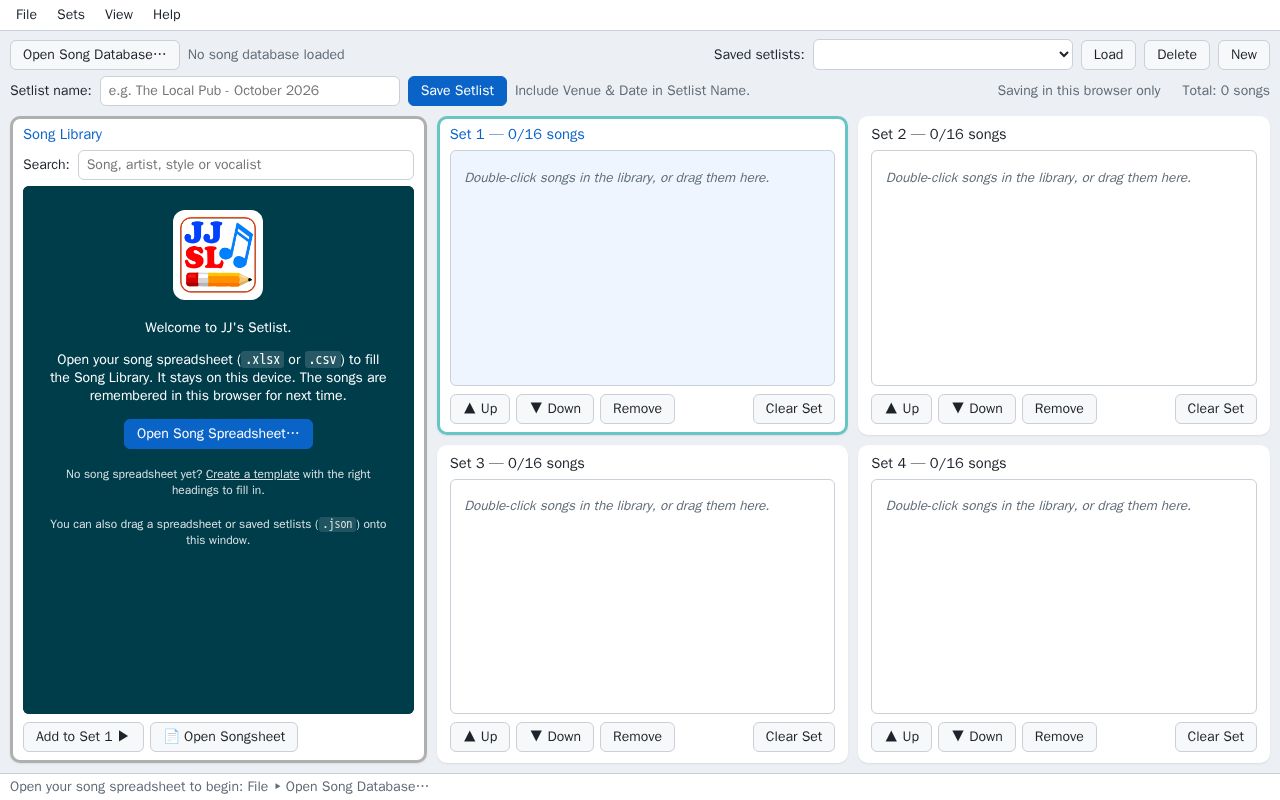Open the File menu
1280x800 pixels.
[x=27, y=14]
